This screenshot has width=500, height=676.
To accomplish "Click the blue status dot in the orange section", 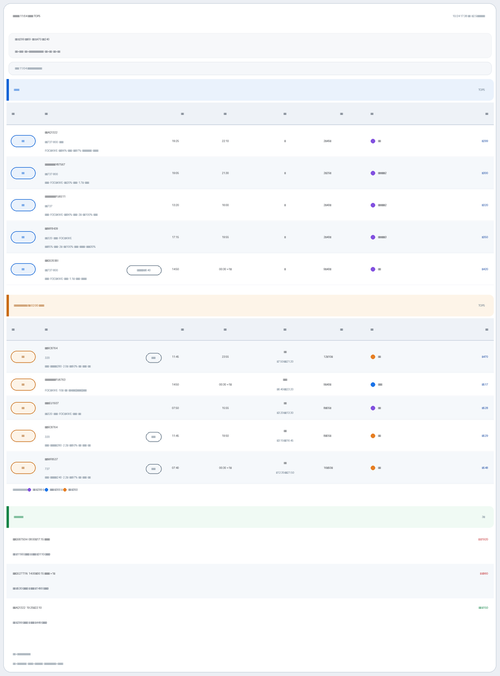I will click(x=373, y=385).
